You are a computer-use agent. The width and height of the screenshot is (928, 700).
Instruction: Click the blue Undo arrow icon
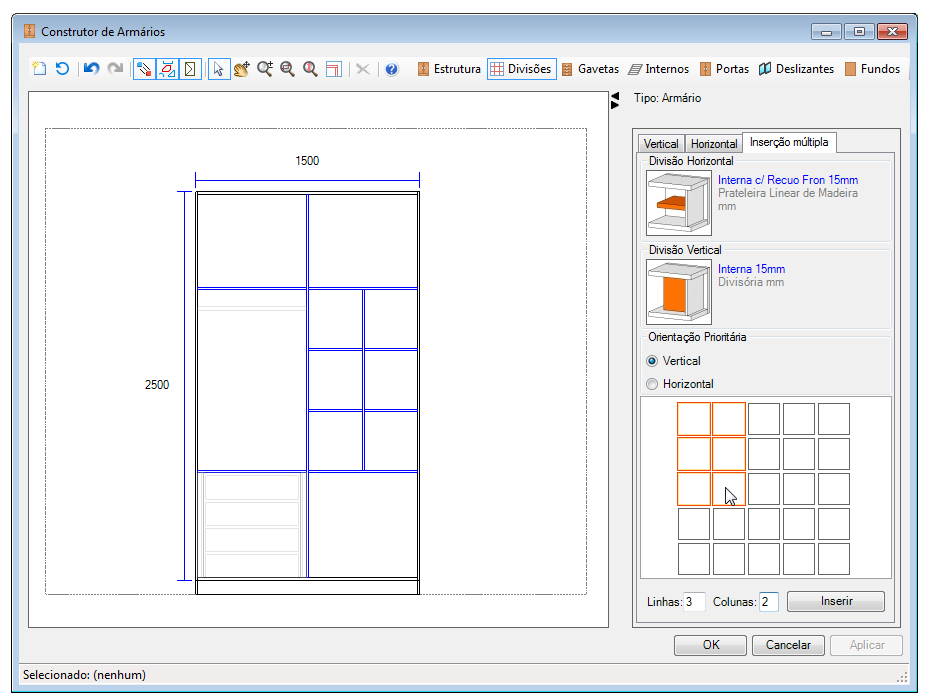91,69
